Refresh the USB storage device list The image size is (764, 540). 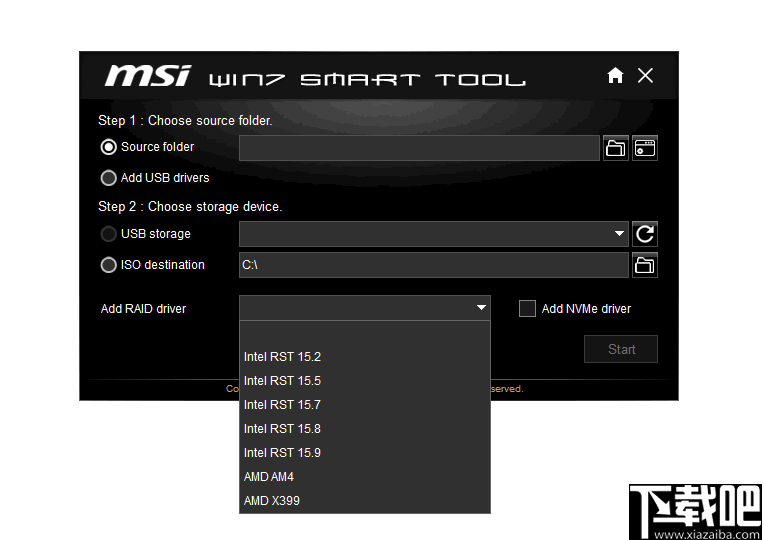645,234
